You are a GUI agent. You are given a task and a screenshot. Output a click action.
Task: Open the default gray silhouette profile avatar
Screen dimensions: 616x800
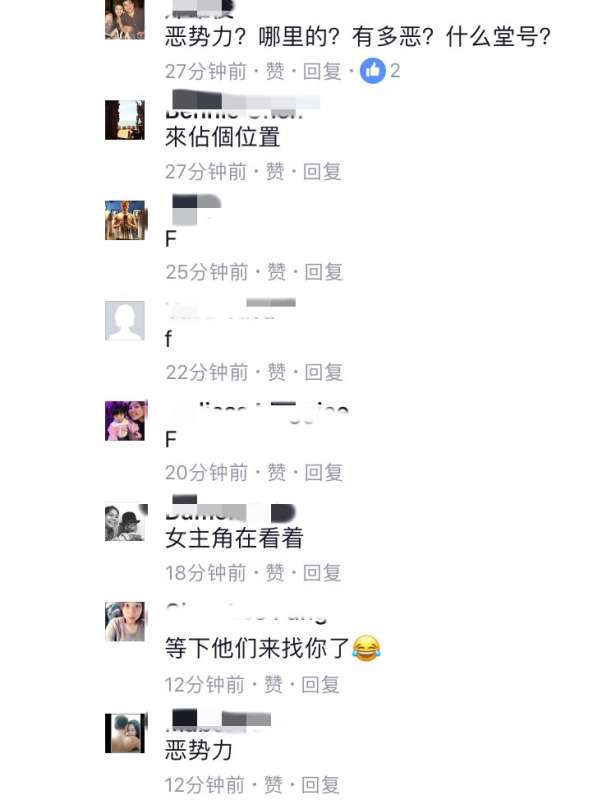pyautogui.click(x=125, y=321)
